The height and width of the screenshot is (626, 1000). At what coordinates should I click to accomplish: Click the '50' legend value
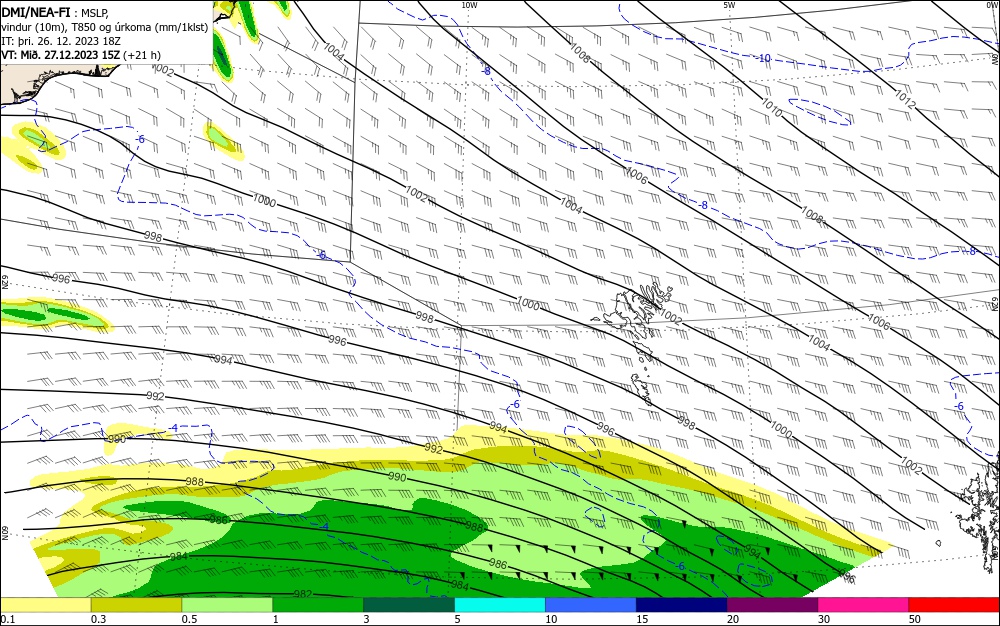point(915,619)
